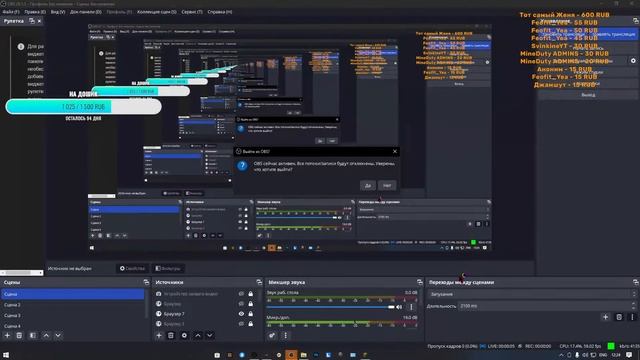Click the Свойства source properties button

pyautogui.click(x=132, y=269)
